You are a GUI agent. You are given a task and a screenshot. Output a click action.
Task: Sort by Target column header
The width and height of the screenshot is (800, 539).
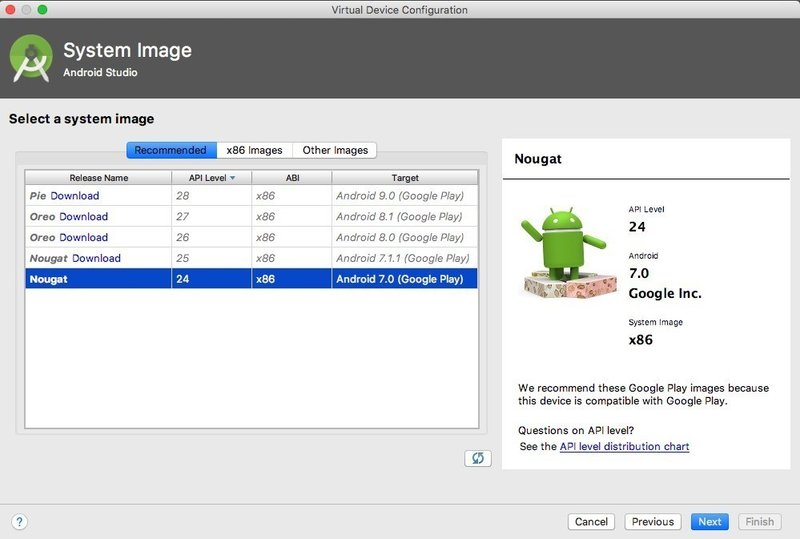(405, 178)
